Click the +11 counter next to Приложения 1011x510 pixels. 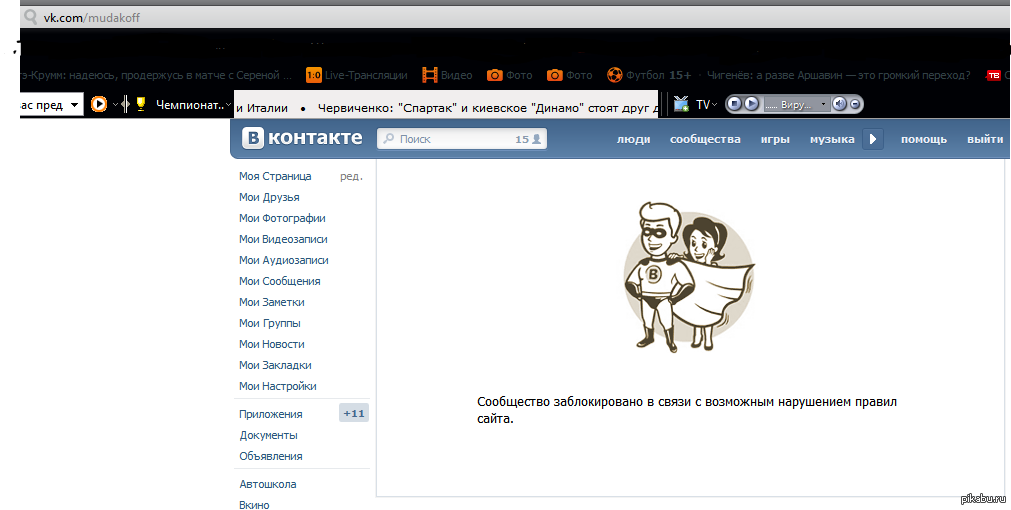[354, 413]
